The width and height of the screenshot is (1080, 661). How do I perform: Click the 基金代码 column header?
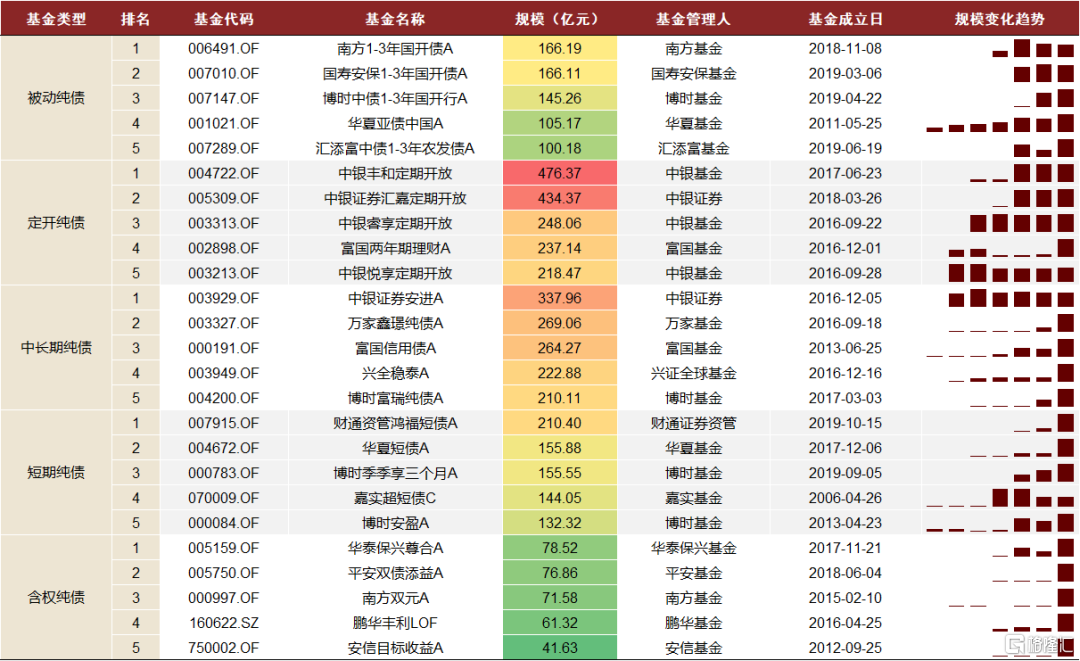pyautogui.click(x=223, y=19)
